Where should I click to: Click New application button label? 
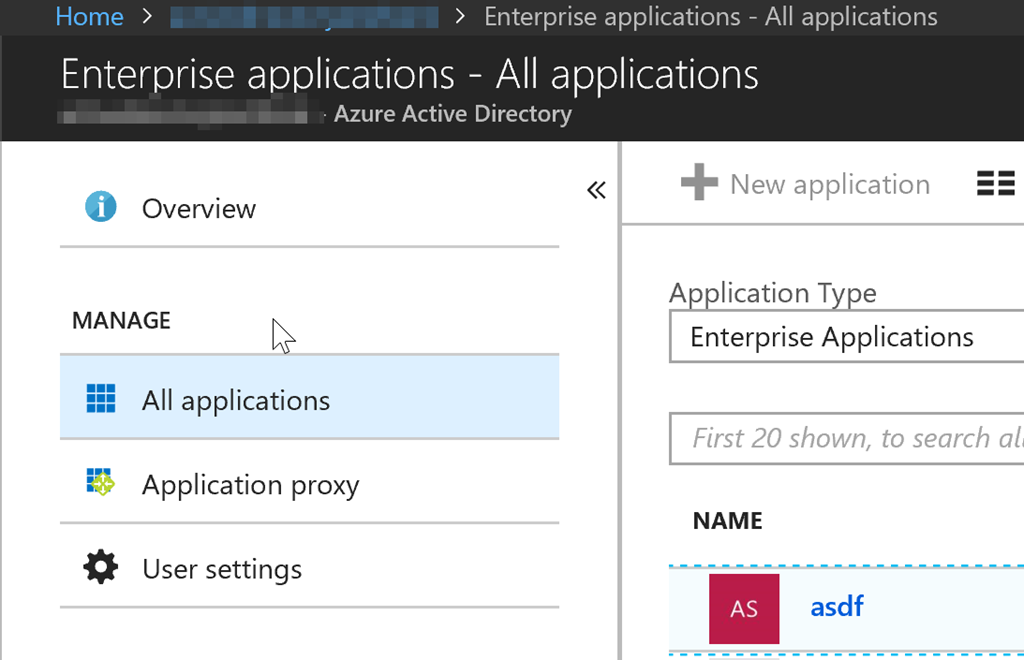(x=830, y=185)
